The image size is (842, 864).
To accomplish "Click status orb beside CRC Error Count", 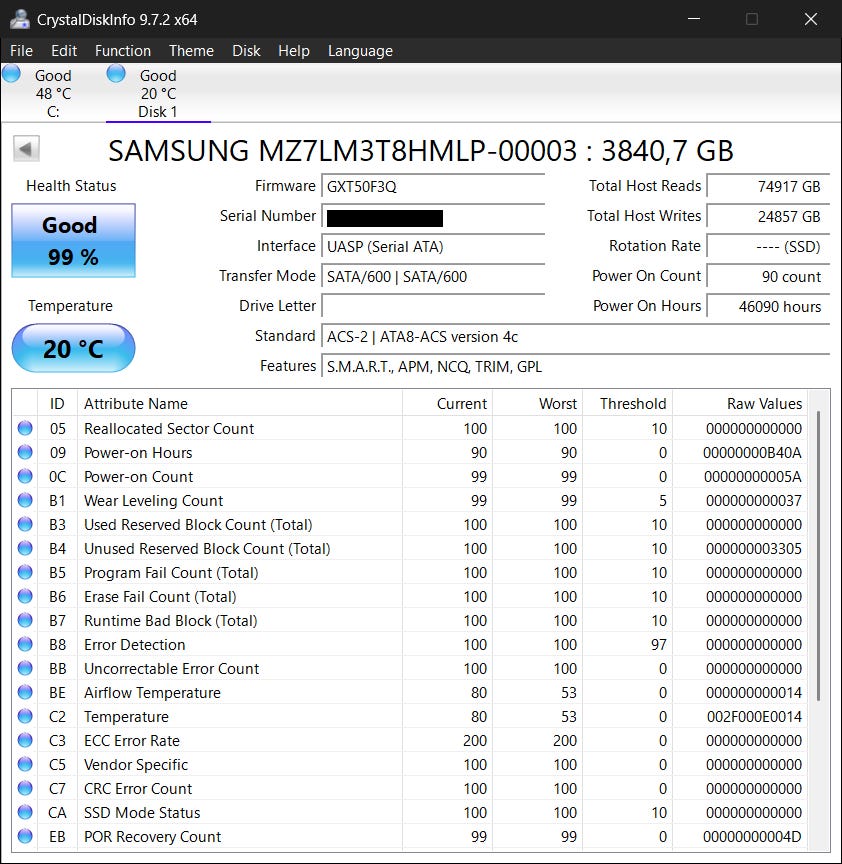I will pyautogui.click(x=25, y=789).
